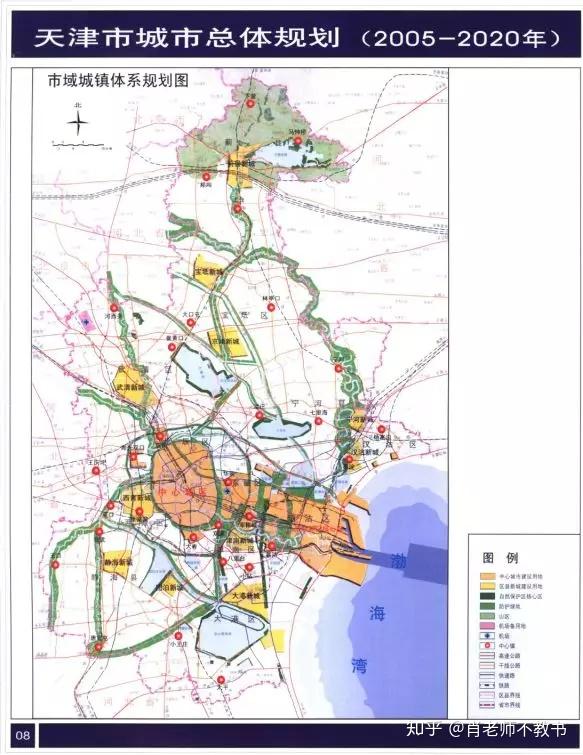Click the red town marker at 七里海

pos(318,421)
